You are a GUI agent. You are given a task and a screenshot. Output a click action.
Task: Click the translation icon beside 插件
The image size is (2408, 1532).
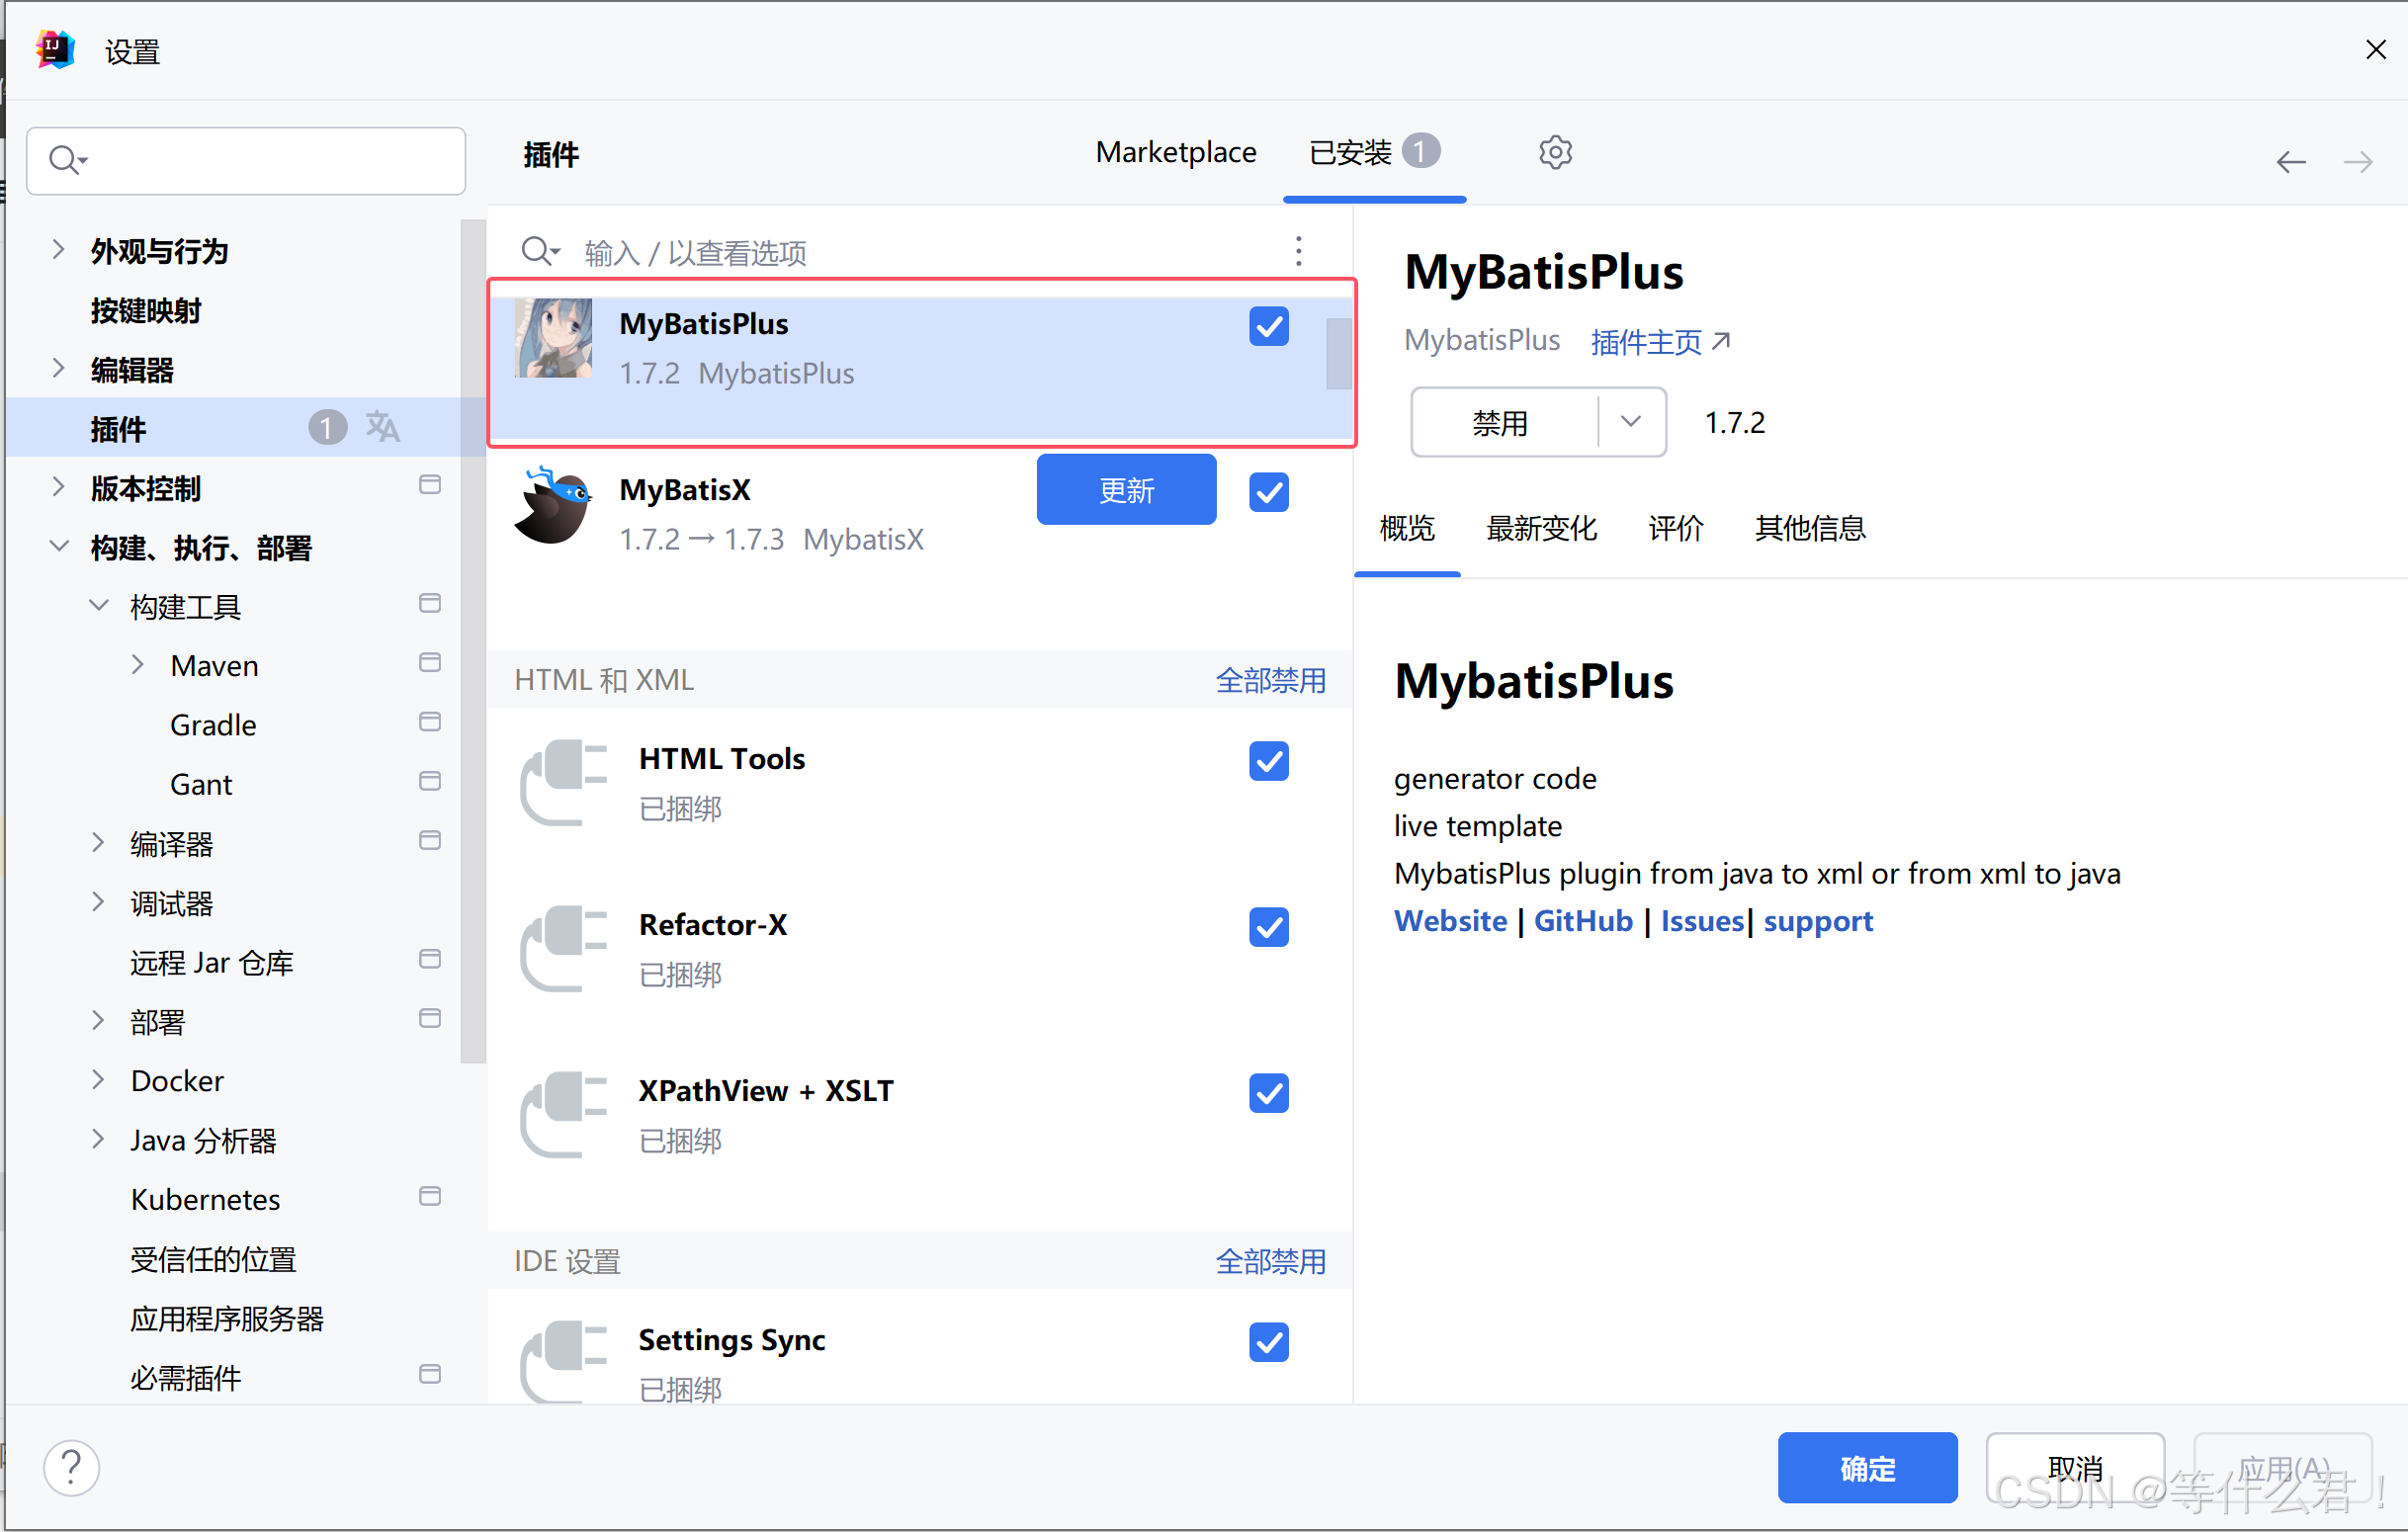[x=382, y=427]
